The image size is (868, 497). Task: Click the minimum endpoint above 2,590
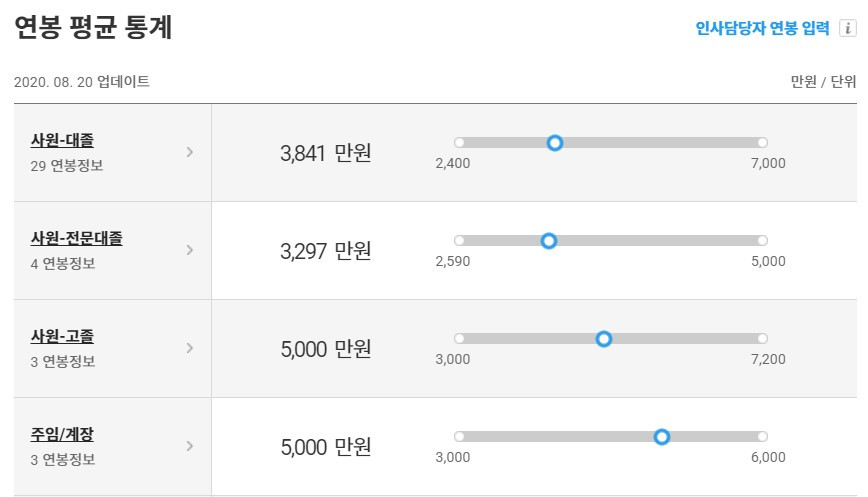(x=459, y=240)
